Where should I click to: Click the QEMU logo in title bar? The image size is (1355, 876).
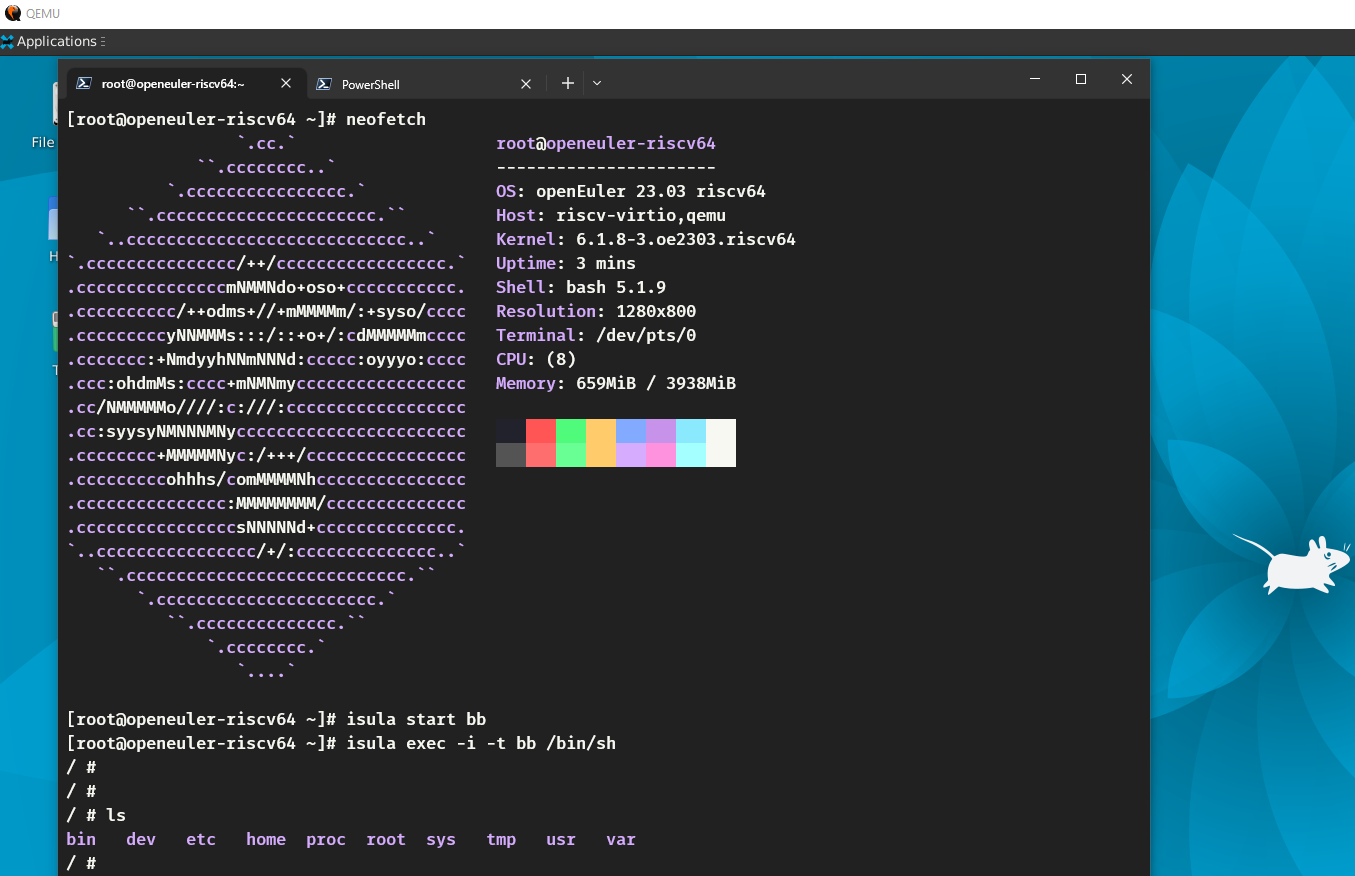[13, 13]
